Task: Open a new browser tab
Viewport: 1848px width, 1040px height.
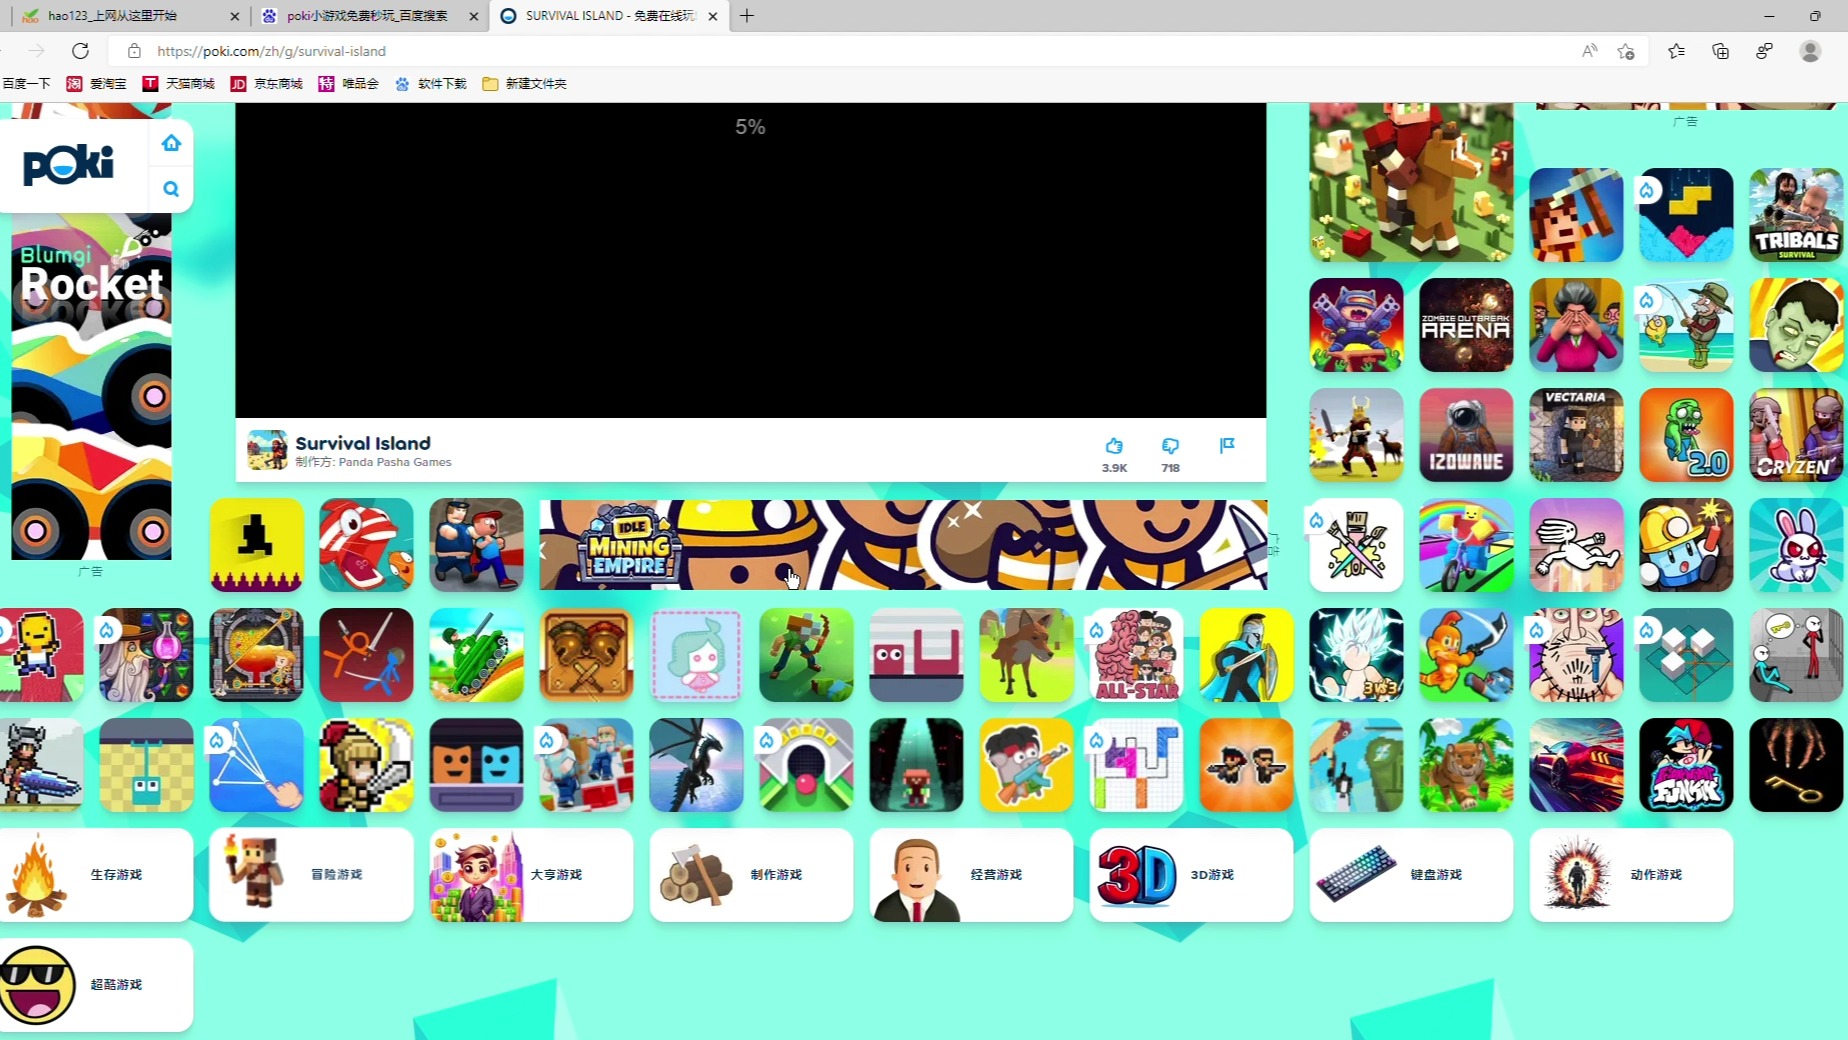Action: click(x=747, y=16)
